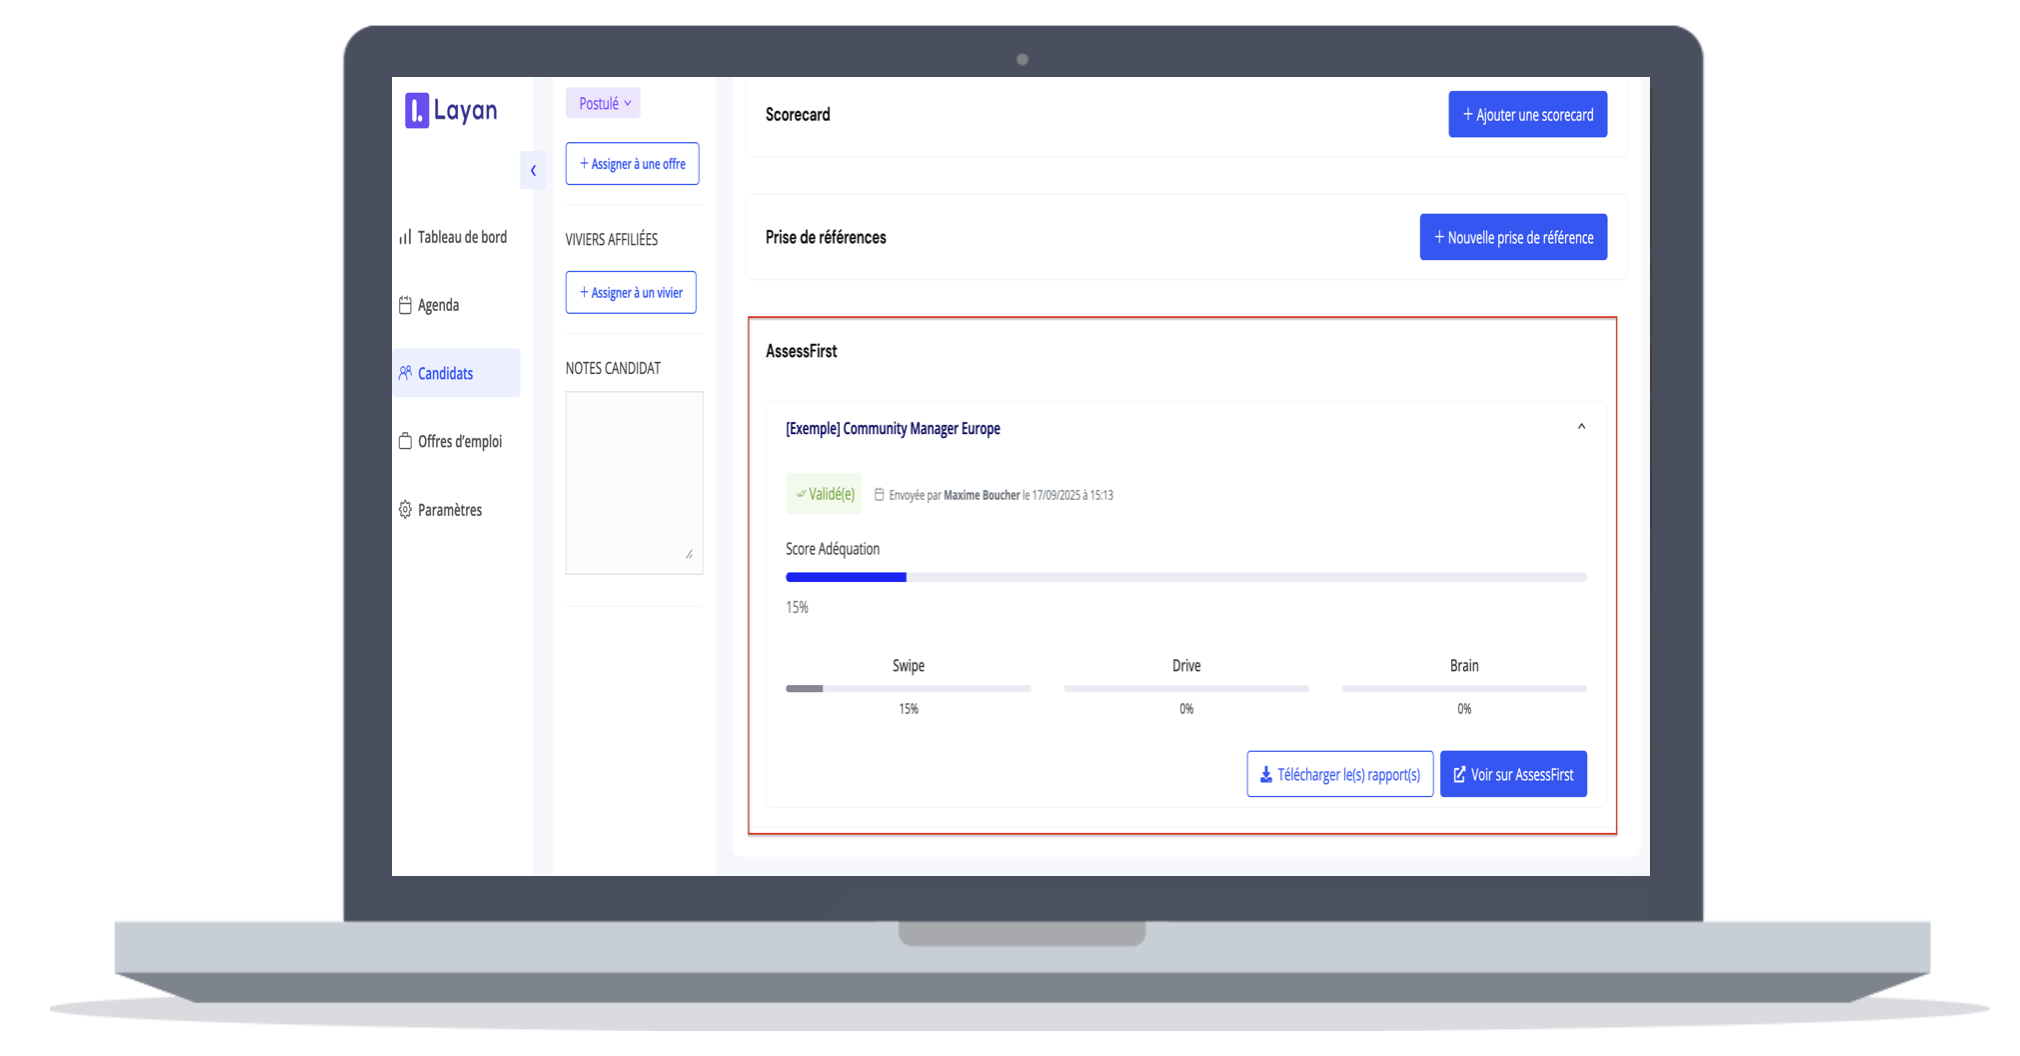Open Paramètres in the sidebar

click(x=440, y=510)
